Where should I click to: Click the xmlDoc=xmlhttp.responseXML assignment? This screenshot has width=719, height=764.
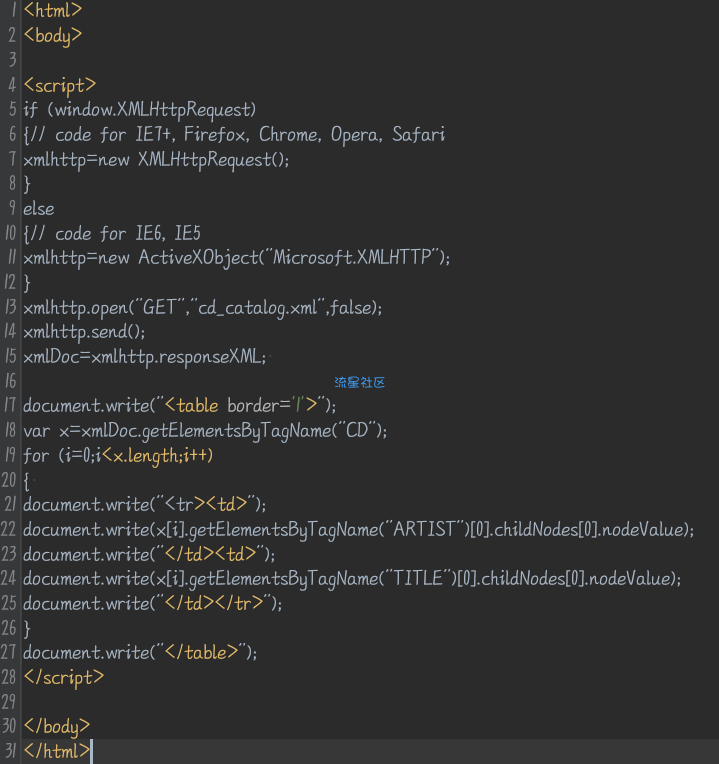pyautogui.click(x=145, y=356)
